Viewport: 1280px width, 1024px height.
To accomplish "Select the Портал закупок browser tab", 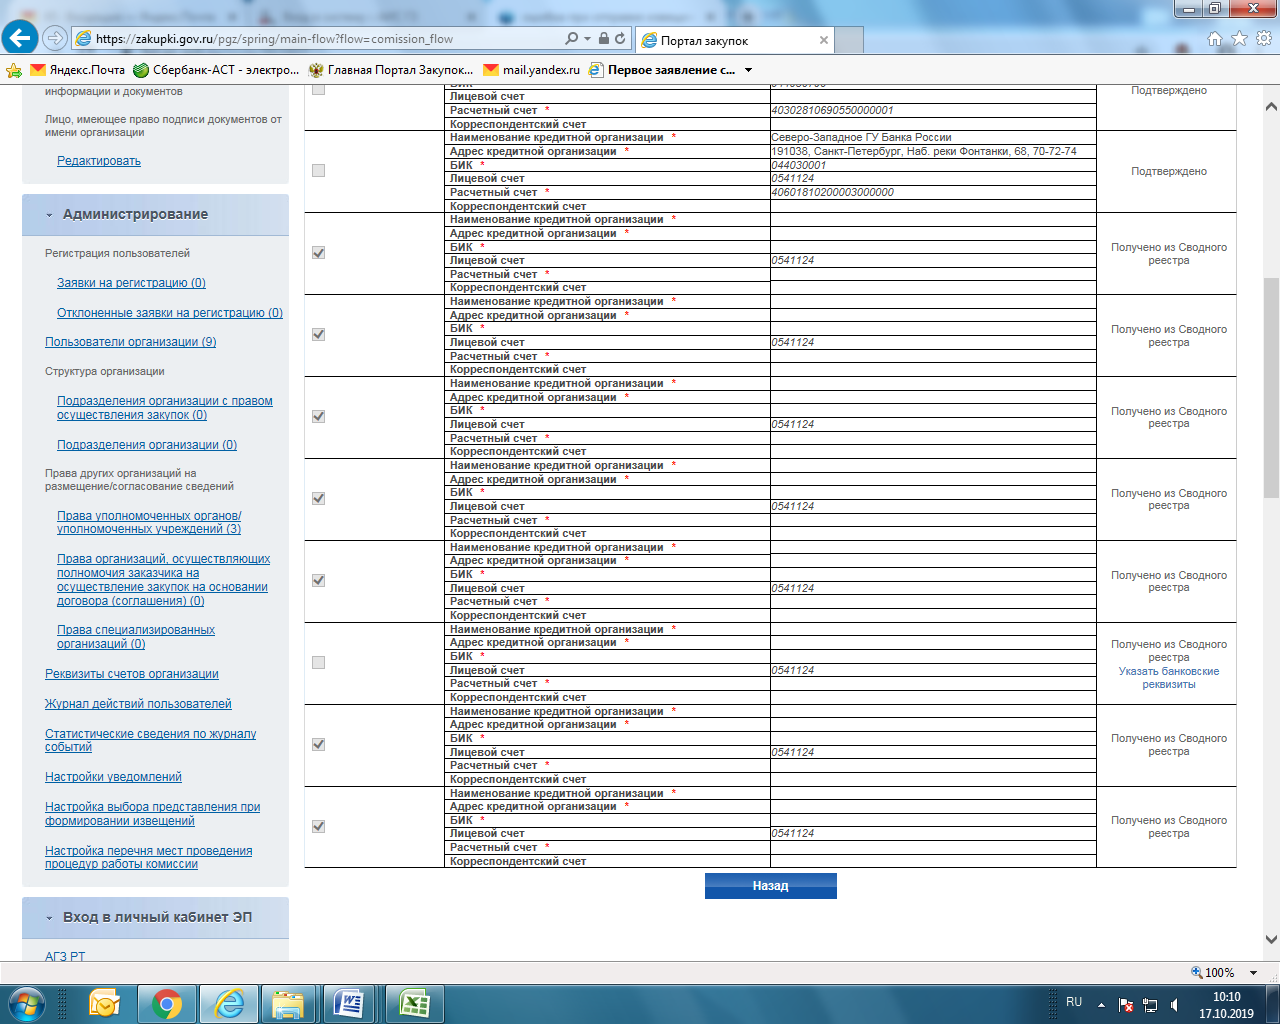I will (x=735, y=40).
